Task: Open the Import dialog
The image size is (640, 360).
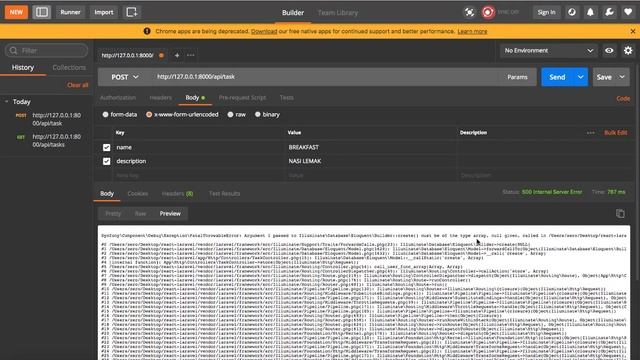Action: [x=104, y=12]
